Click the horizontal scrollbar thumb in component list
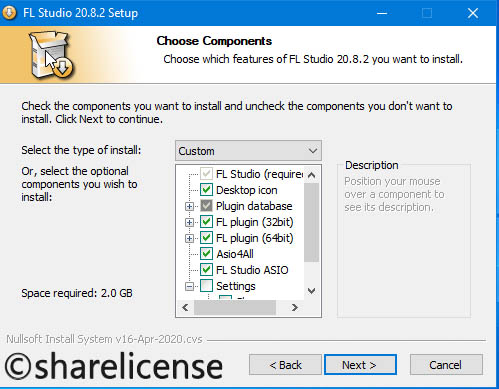Image resolution: width=499 pixels, height=389 pixels. point(235,307)
